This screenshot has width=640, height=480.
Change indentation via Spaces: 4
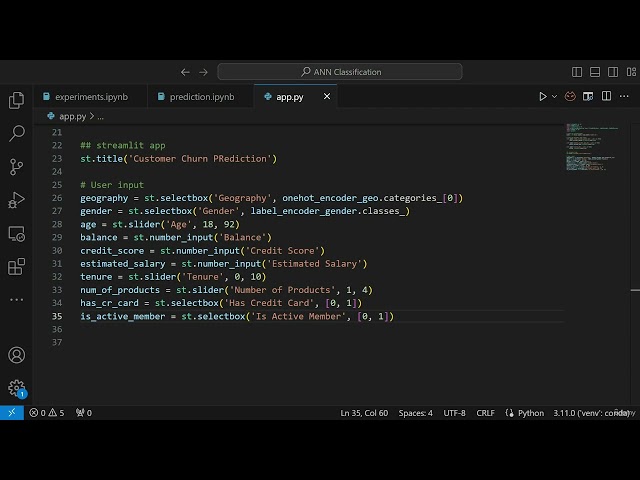click(x=416, y=413)
